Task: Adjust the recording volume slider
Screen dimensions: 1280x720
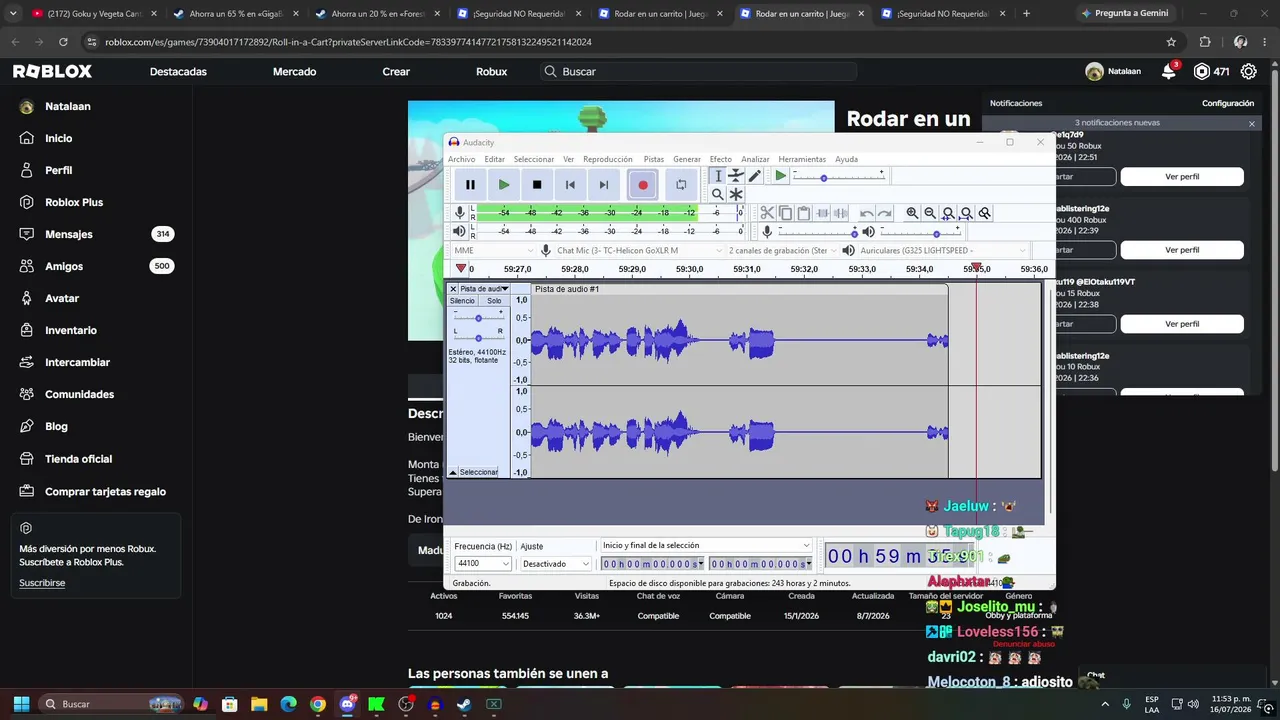Action: click(816, 232)
